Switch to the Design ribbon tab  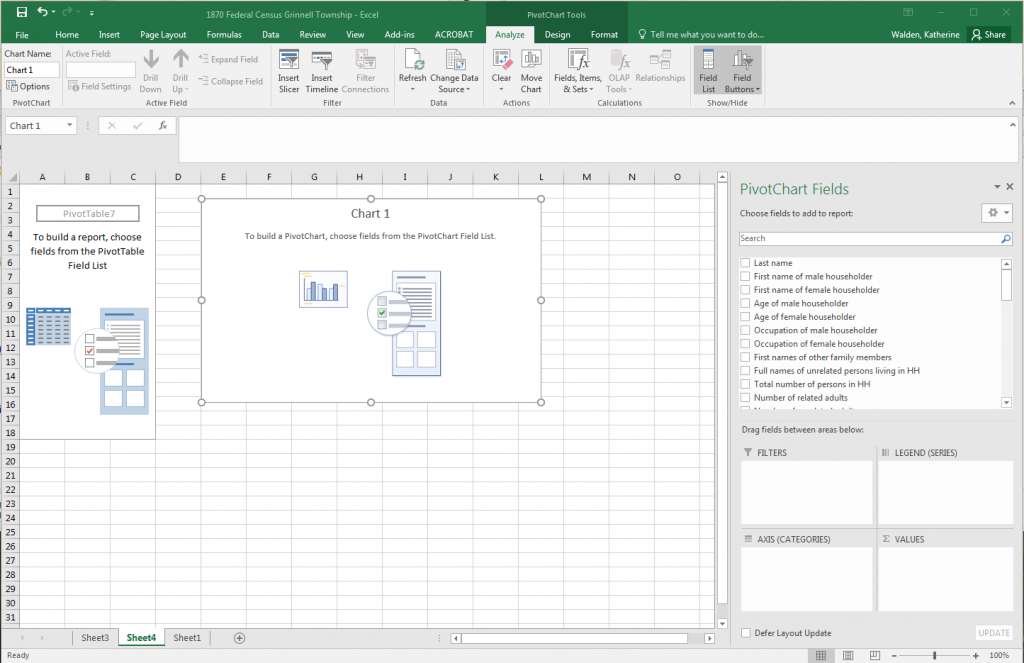(557, 35)
